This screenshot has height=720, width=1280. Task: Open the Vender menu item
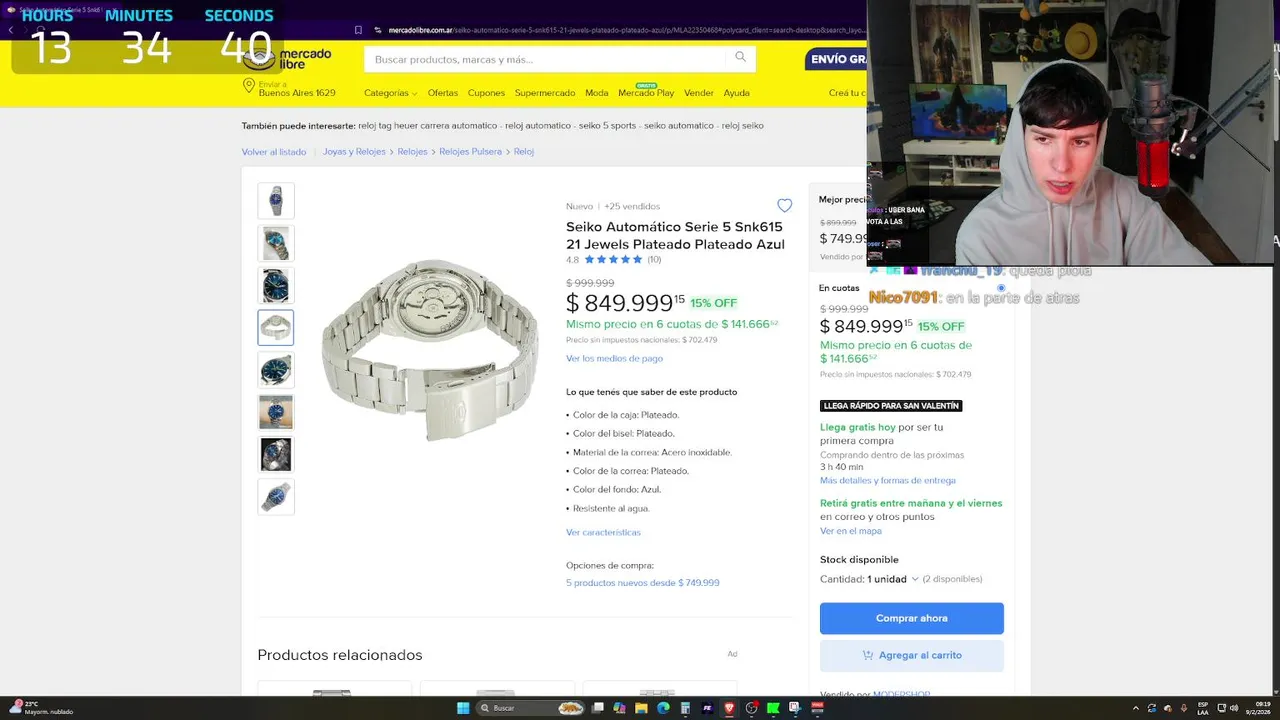click(x=699, y=93)
